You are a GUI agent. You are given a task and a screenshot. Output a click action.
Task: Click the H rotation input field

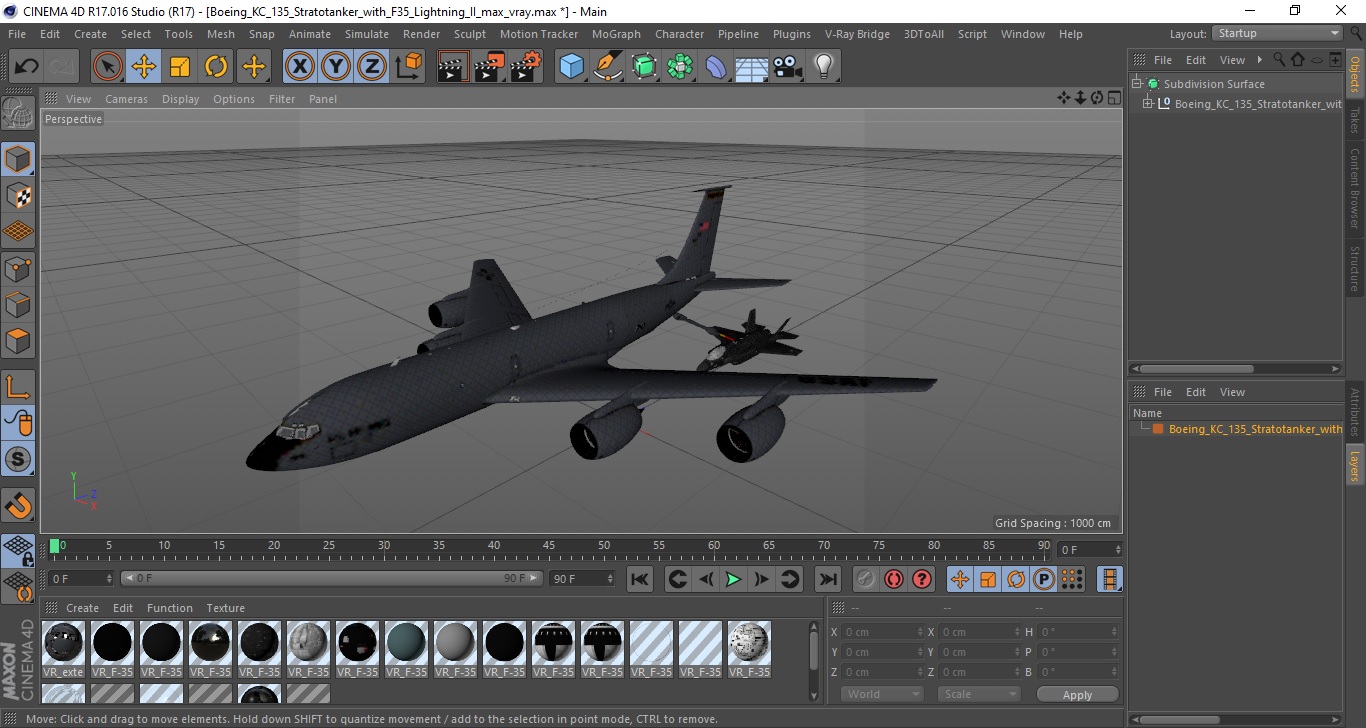click(1080, 632)
